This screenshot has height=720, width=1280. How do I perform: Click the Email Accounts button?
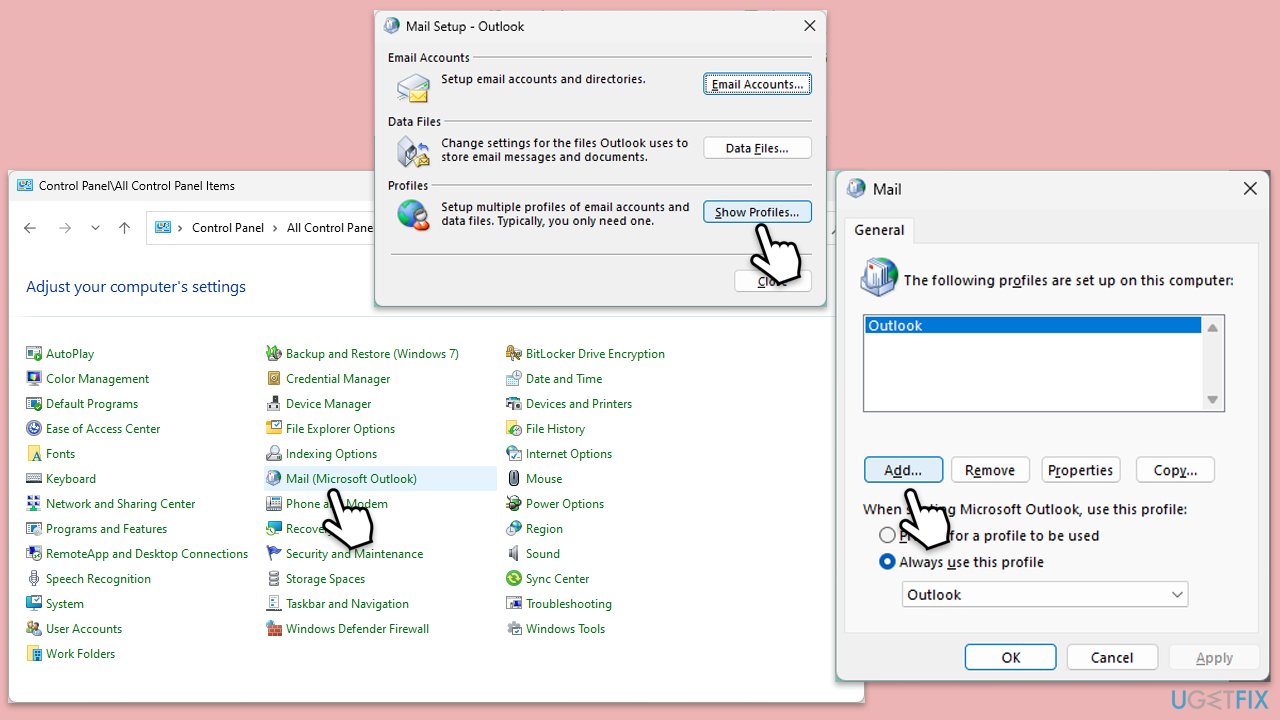click(x=757, y=84)
